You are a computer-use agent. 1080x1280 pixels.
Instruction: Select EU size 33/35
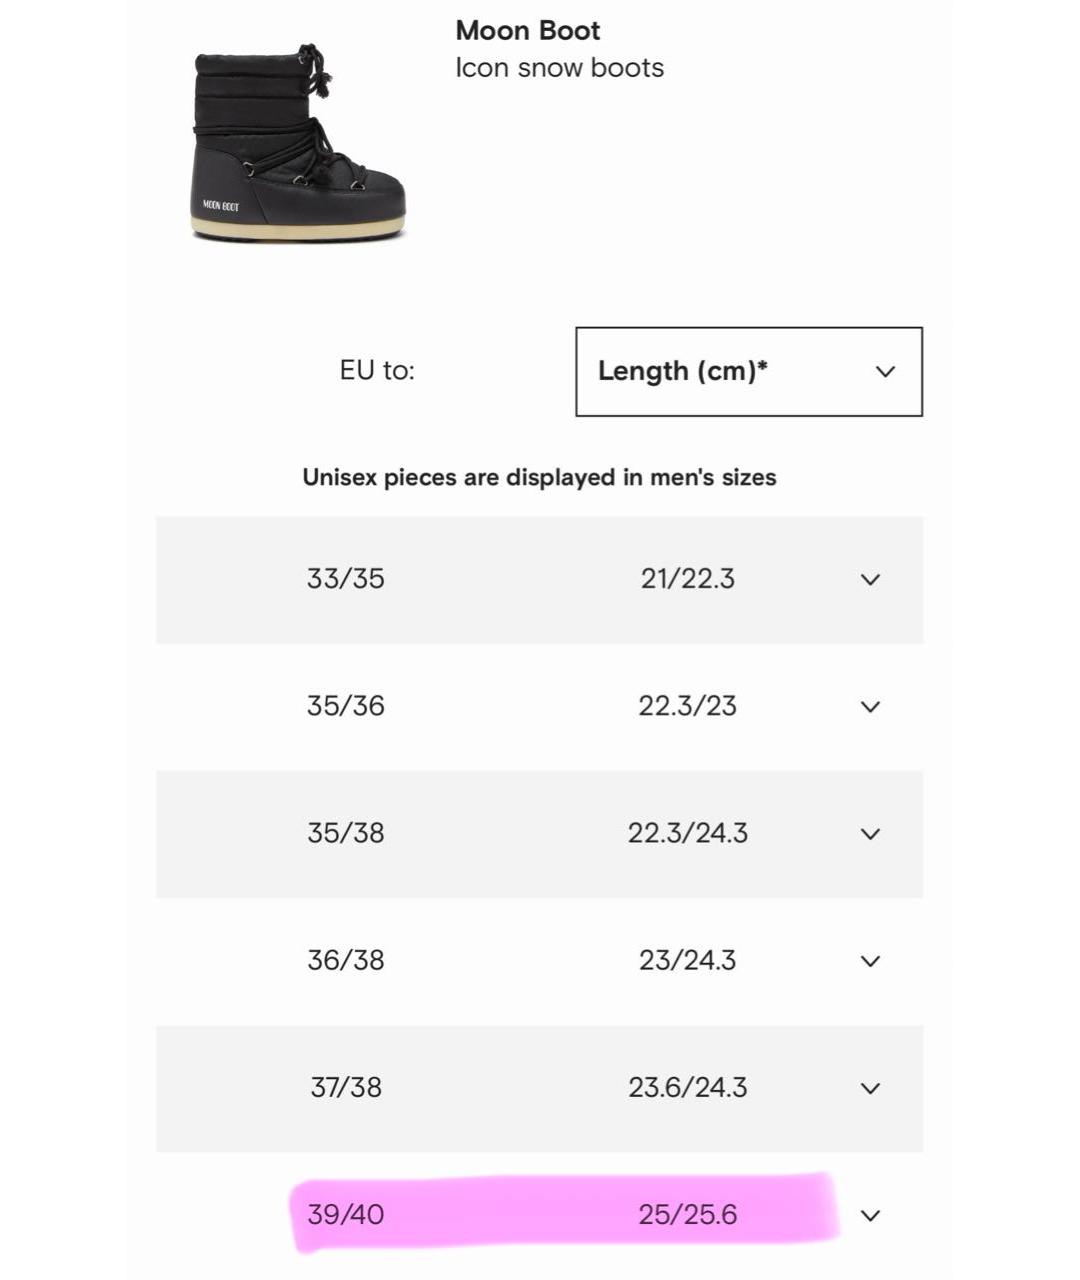click(346, 579)
